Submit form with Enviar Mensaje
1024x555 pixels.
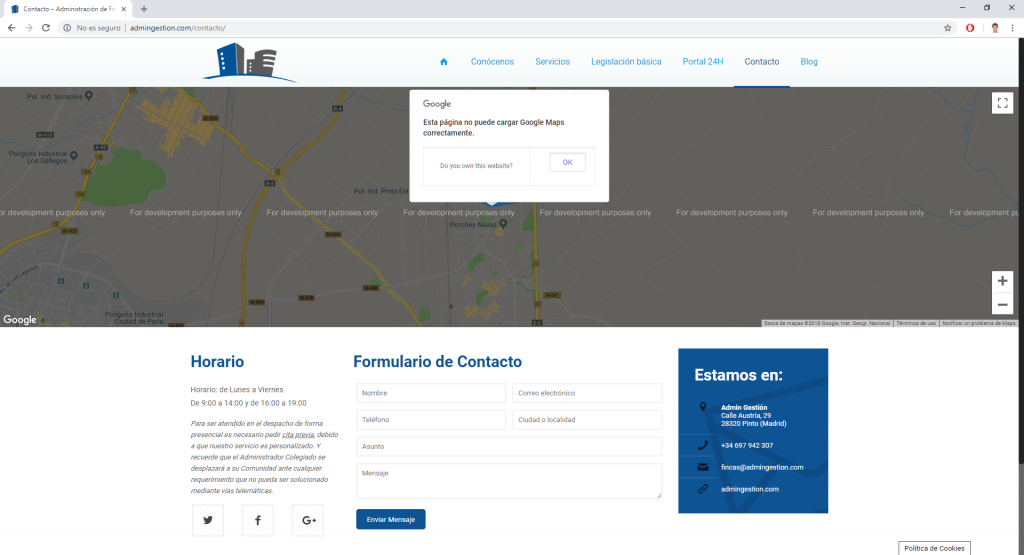click(x=391, y=519)
